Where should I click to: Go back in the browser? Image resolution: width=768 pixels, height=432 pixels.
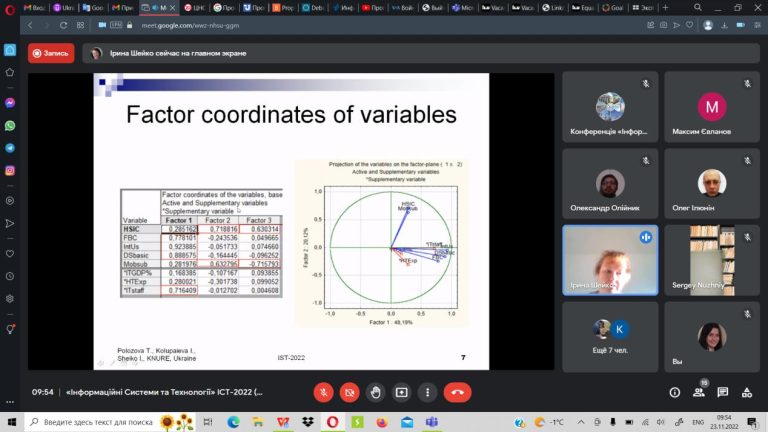tap(30, 25)
